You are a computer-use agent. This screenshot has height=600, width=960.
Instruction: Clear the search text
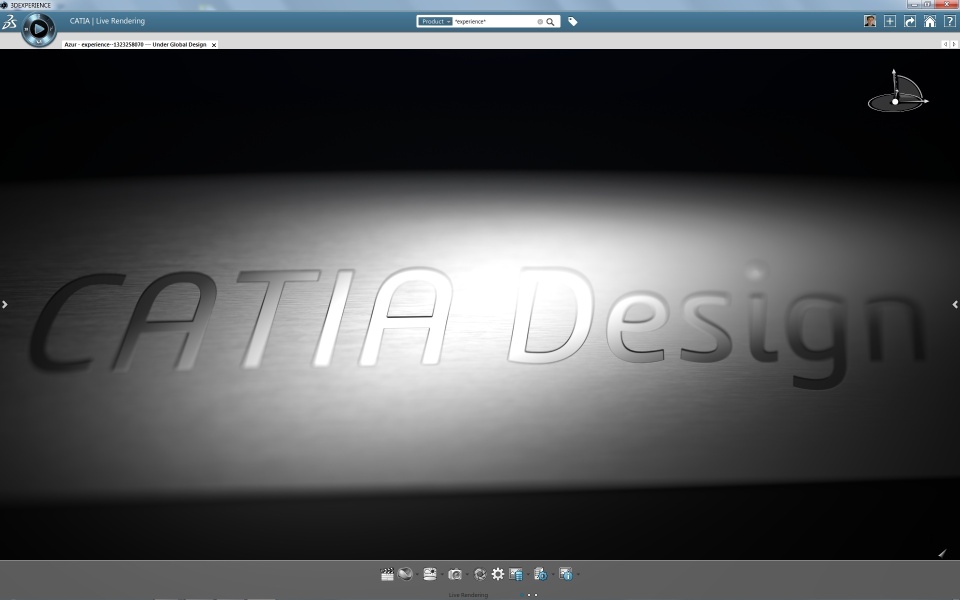point(540,21)
